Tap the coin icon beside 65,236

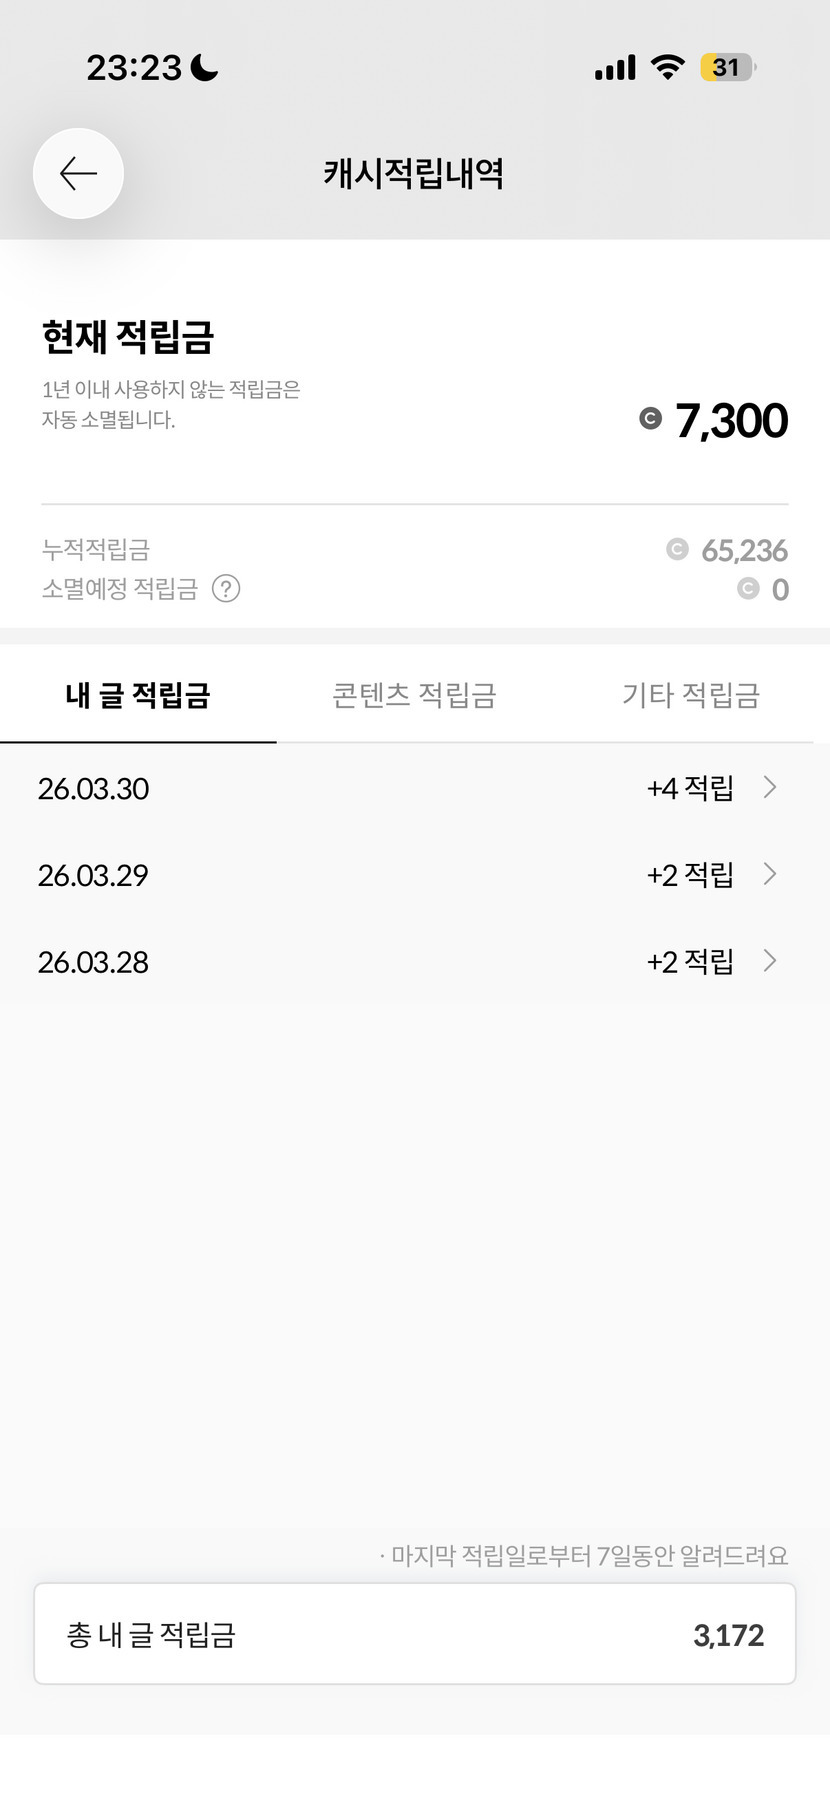(677, 549)
